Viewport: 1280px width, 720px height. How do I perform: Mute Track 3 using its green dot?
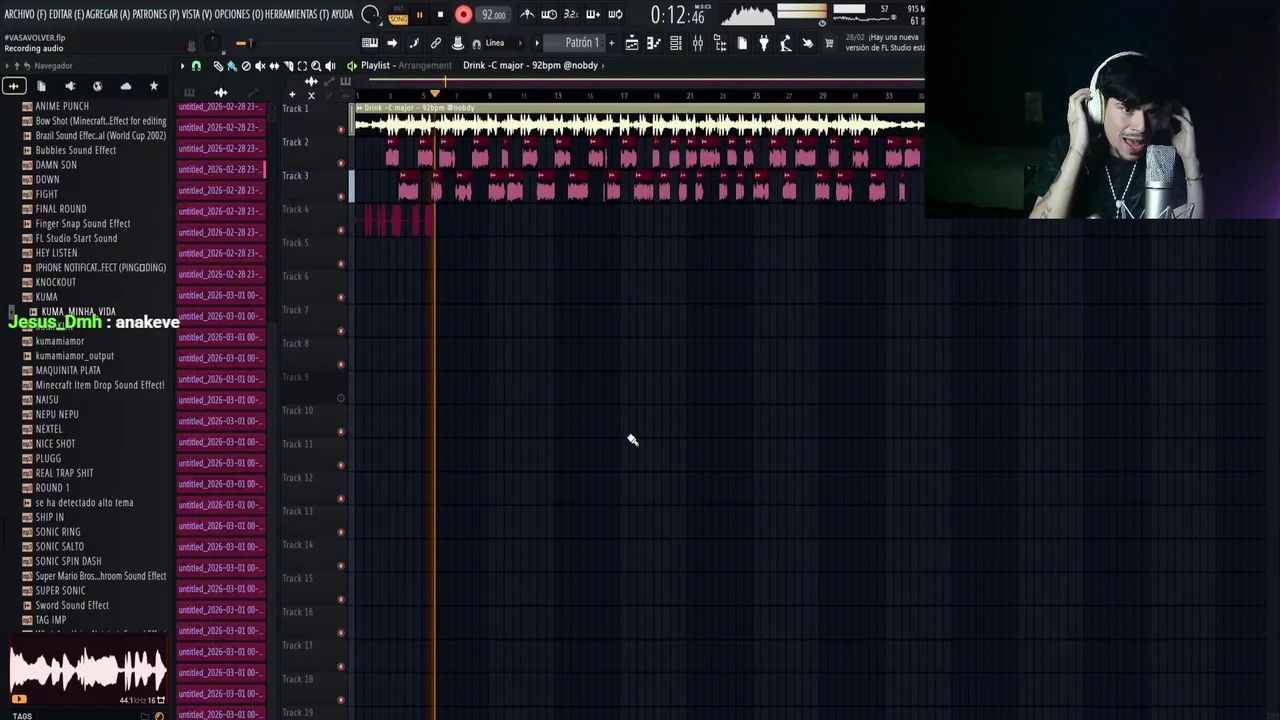pyautogui.click(x=341, y=196)
